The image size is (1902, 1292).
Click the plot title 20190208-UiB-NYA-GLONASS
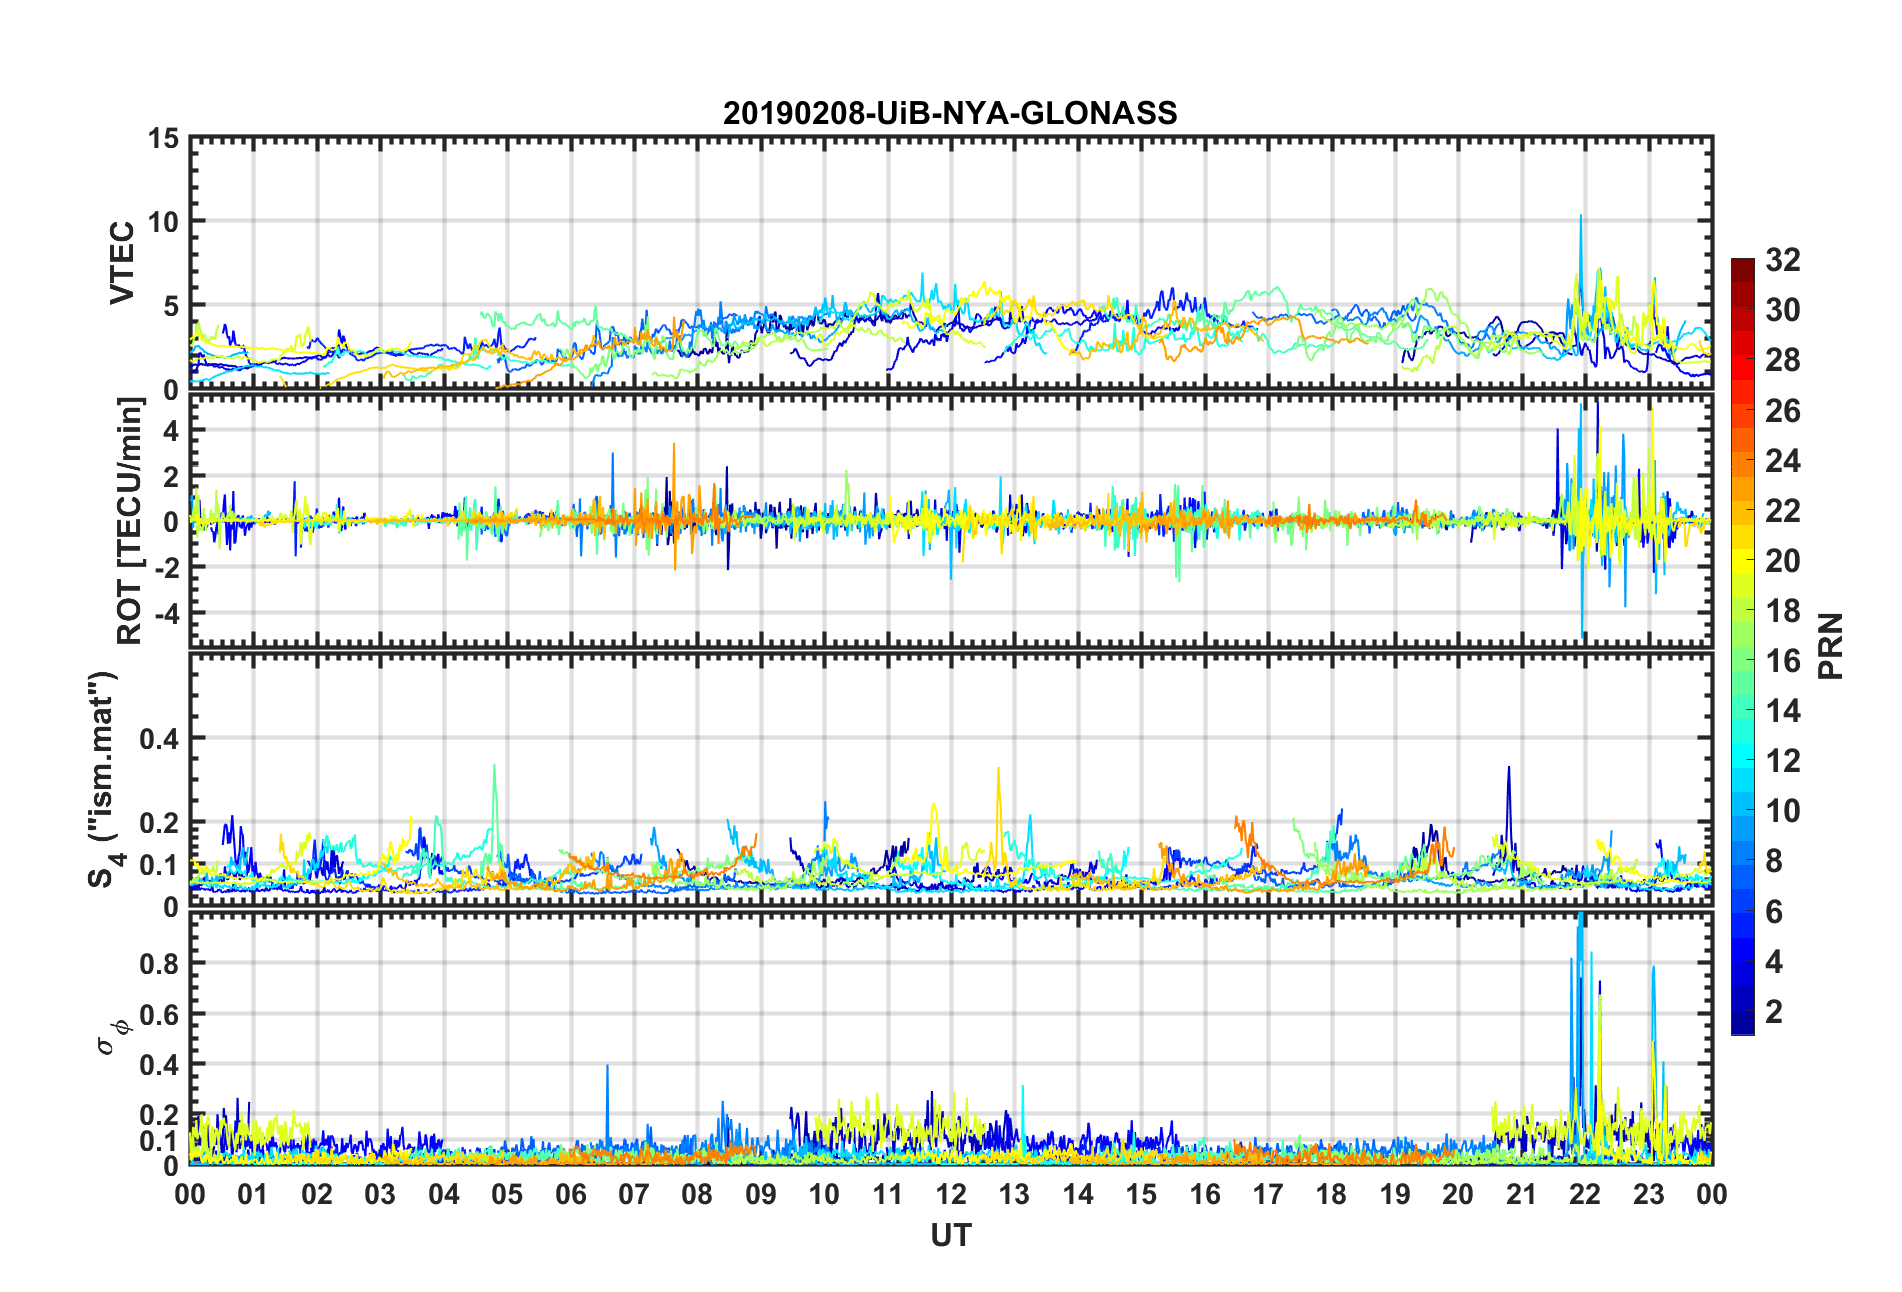[x=950, y=113]
